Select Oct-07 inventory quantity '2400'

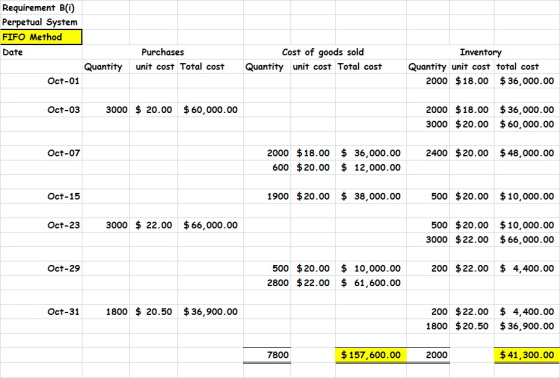(428, 153)
